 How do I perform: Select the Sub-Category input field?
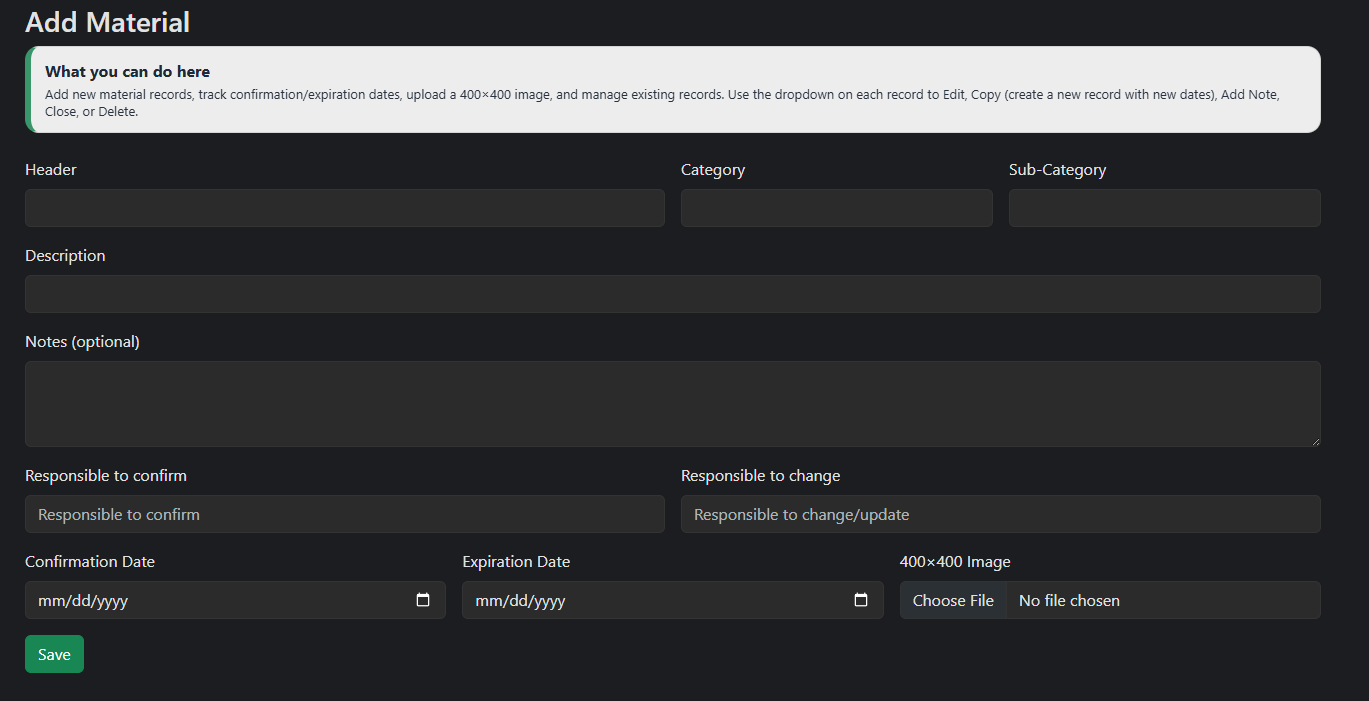click(x=1164, y=208)
